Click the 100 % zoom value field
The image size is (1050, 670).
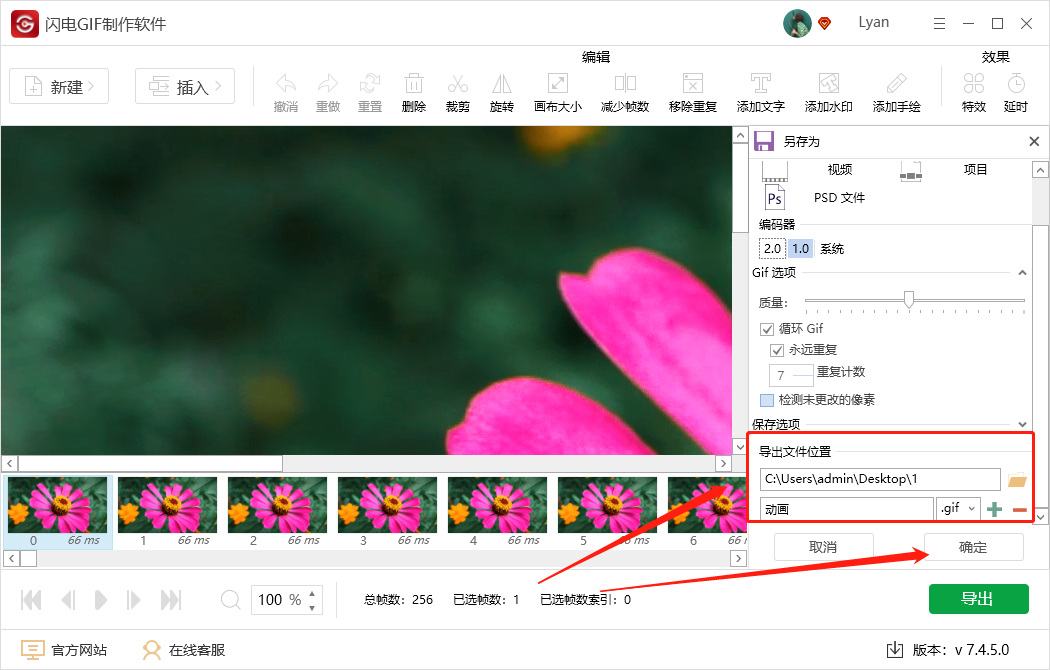280,600
